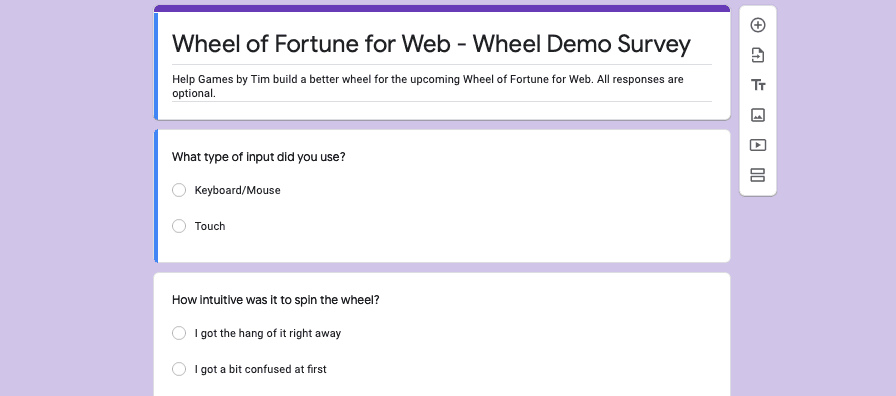Choose "I got a bit confused at first"

[x=179, y=369]
